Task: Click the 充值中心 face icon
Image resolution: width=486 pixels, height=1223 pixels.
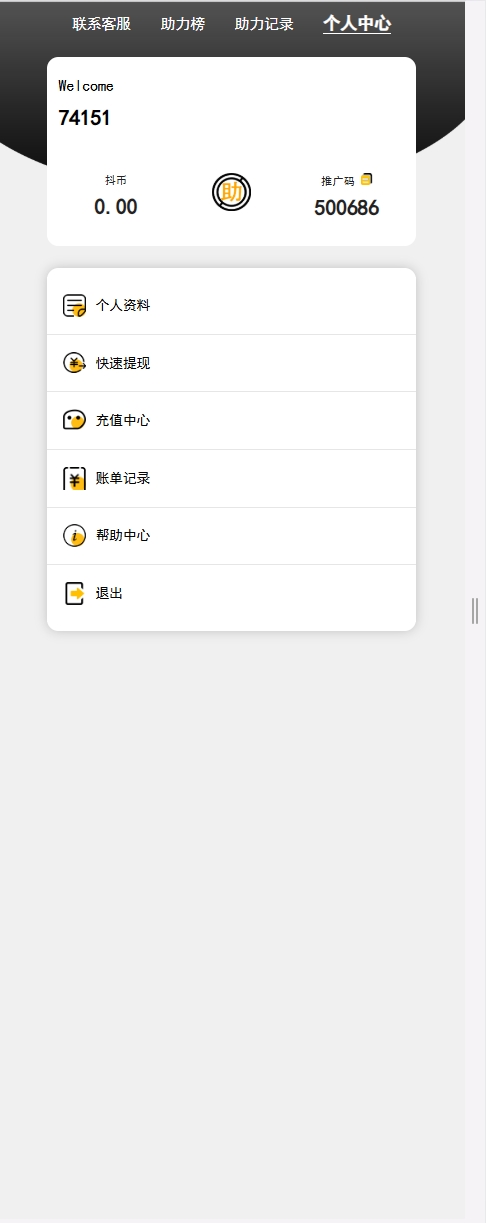Action: (x=74, y=420)
